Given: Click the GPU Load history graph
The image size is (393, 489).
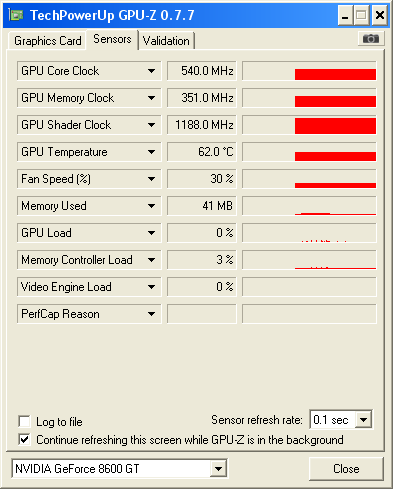Looking at the screenshot, I should tap(309, 233).
